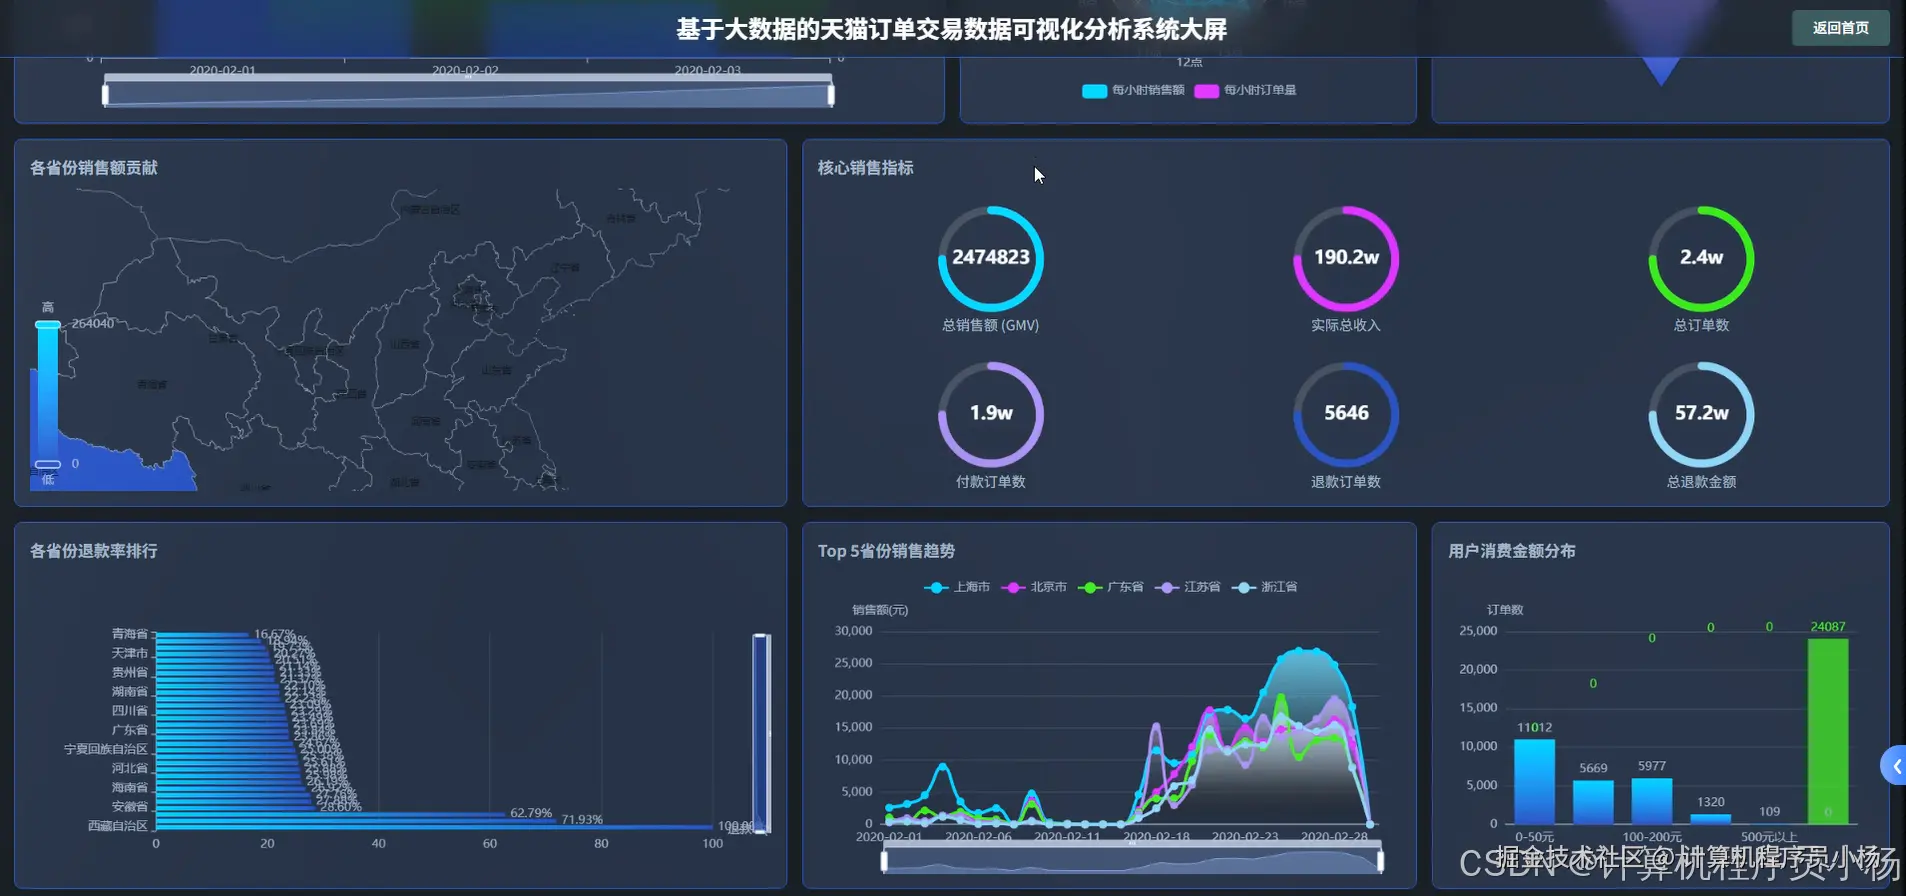
Task: Click the 500元以上 axis label
Action: (x=1769, y=837)
